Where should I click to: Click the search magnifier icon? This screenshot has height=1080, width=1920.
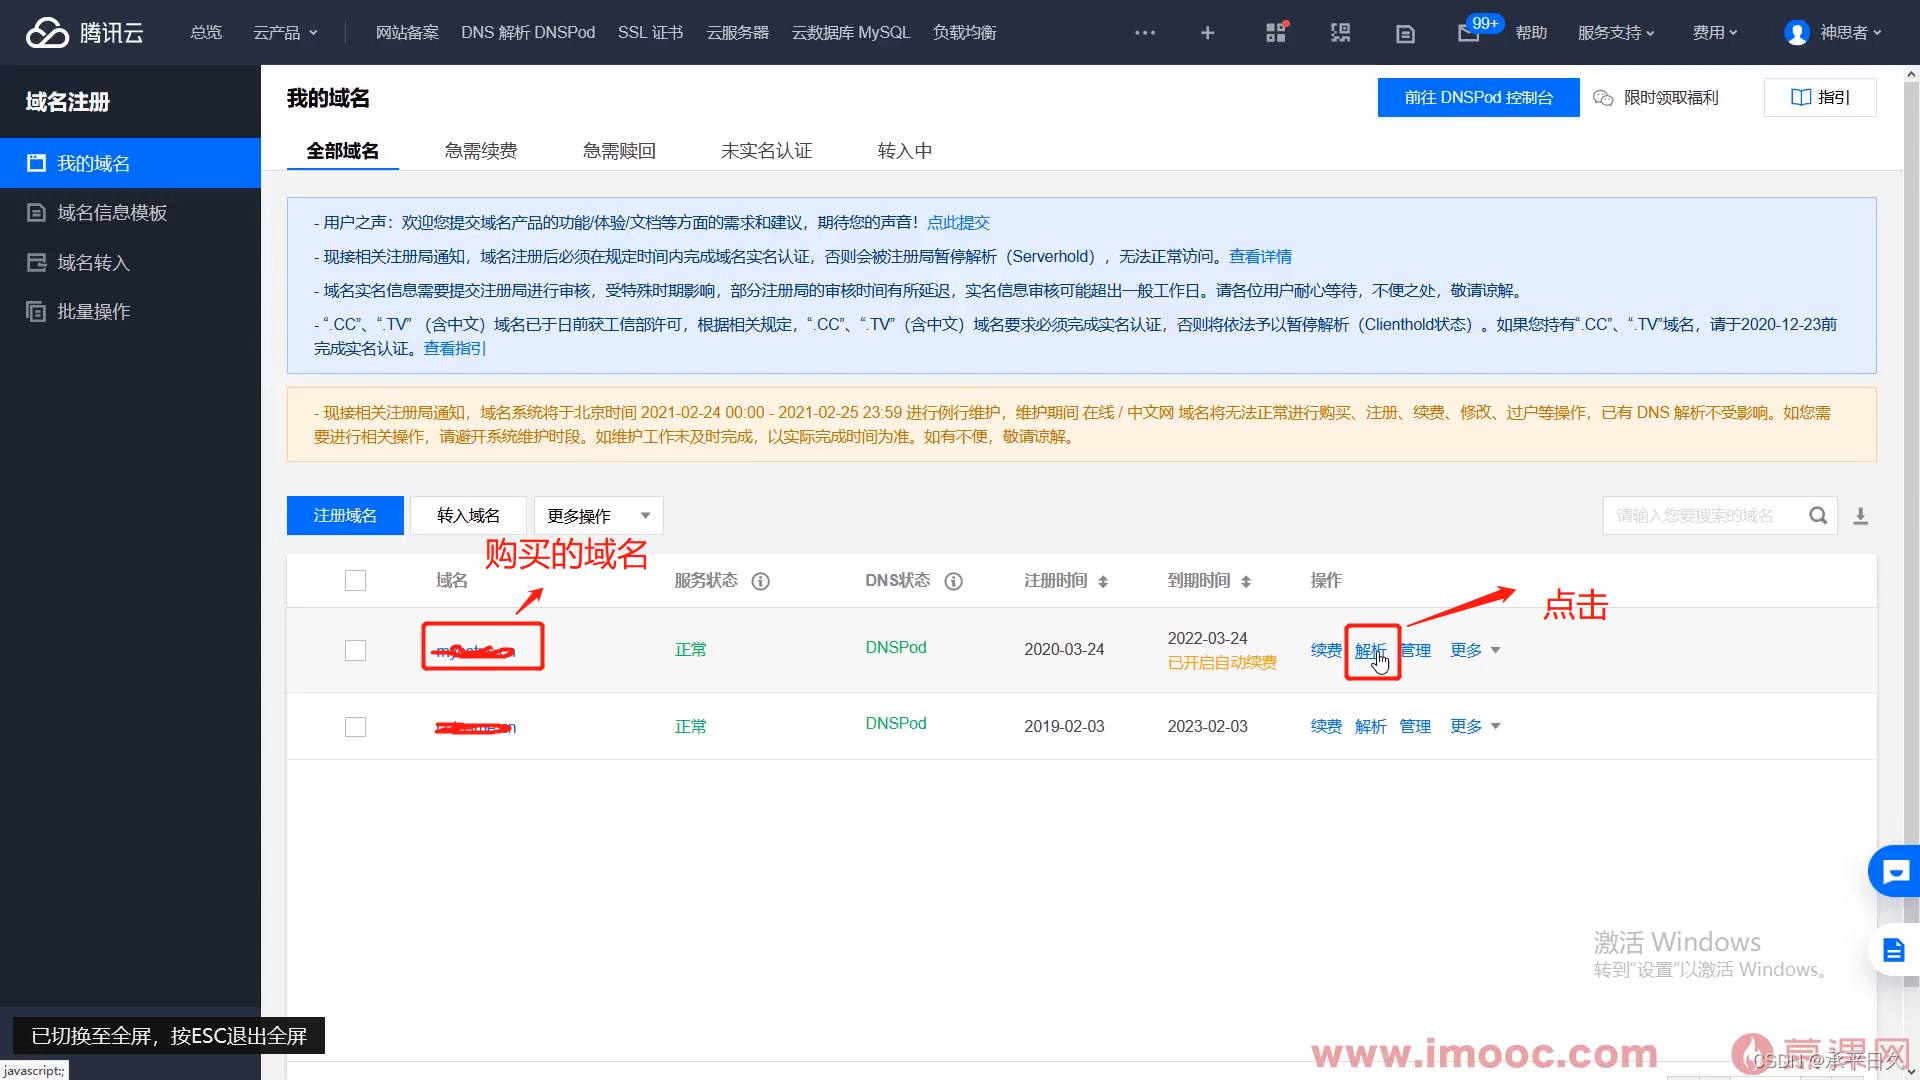[x=1817, y=516]
